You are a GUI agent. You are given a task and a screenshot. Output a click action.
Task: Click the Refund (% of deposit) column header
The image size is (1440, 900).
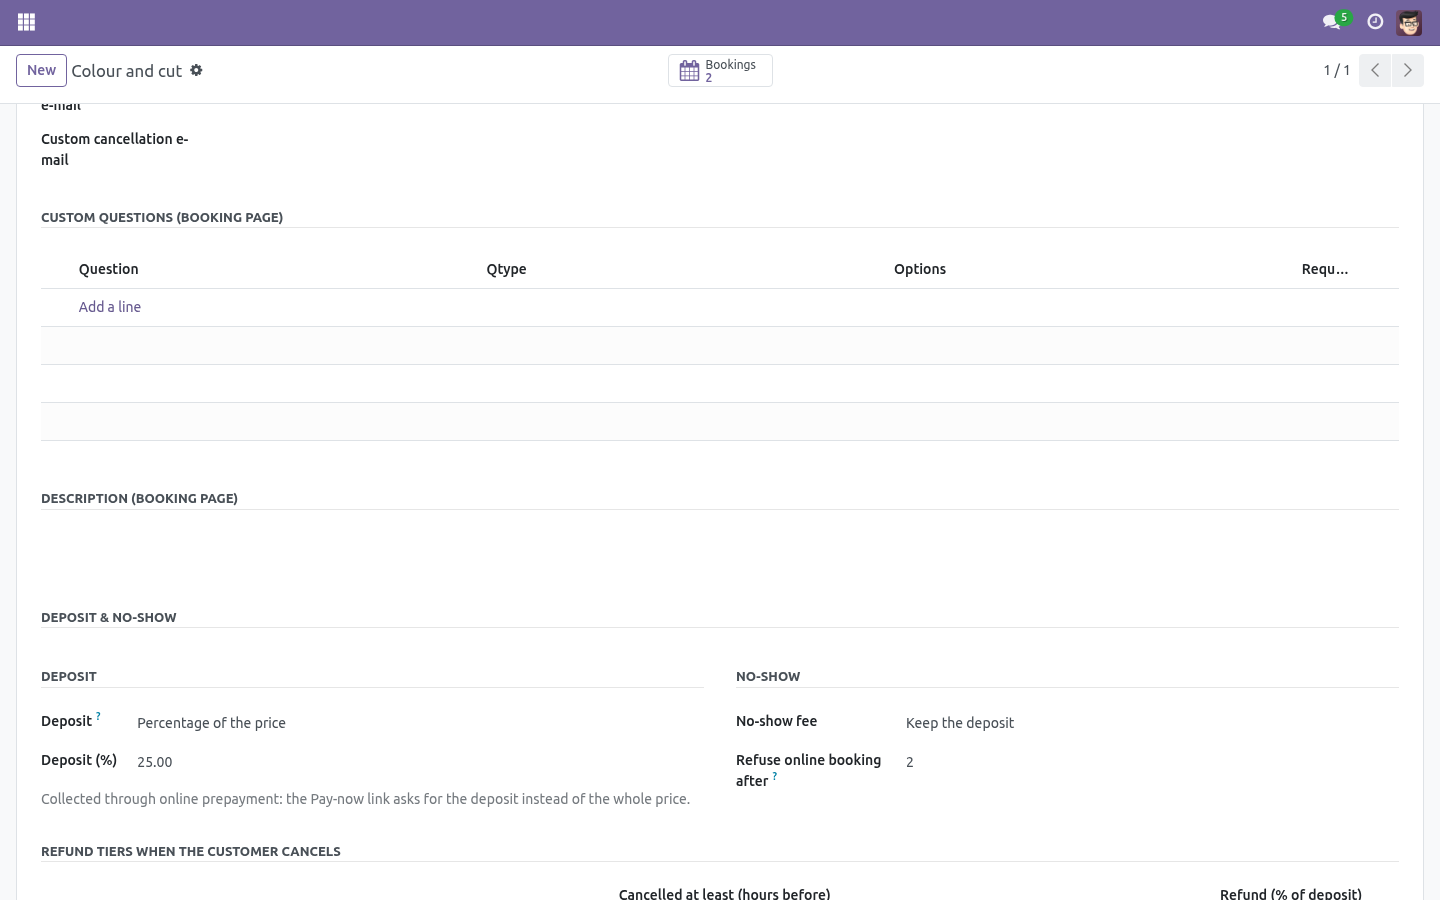(1291, 893)
